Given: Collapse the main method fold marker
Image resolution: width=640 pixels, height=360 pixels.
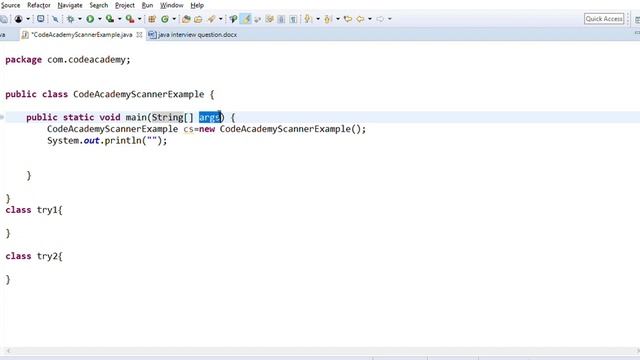Looking at the screenshot, I should tap(2, 117).
